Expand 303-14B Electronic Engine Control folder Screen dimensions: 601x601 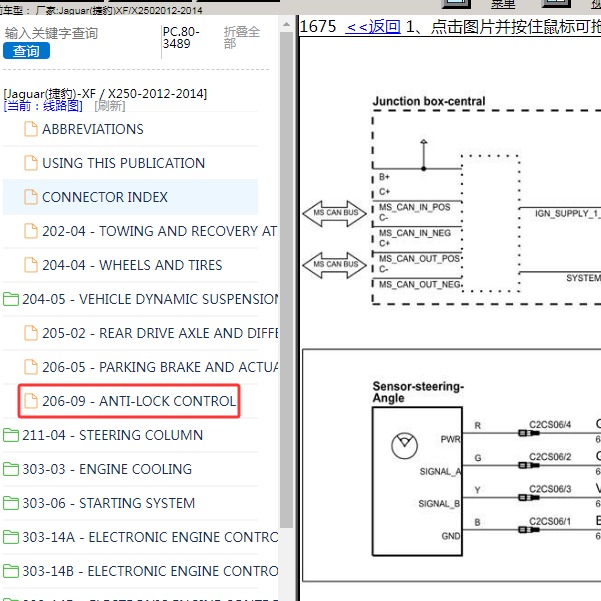coord(11,571)
